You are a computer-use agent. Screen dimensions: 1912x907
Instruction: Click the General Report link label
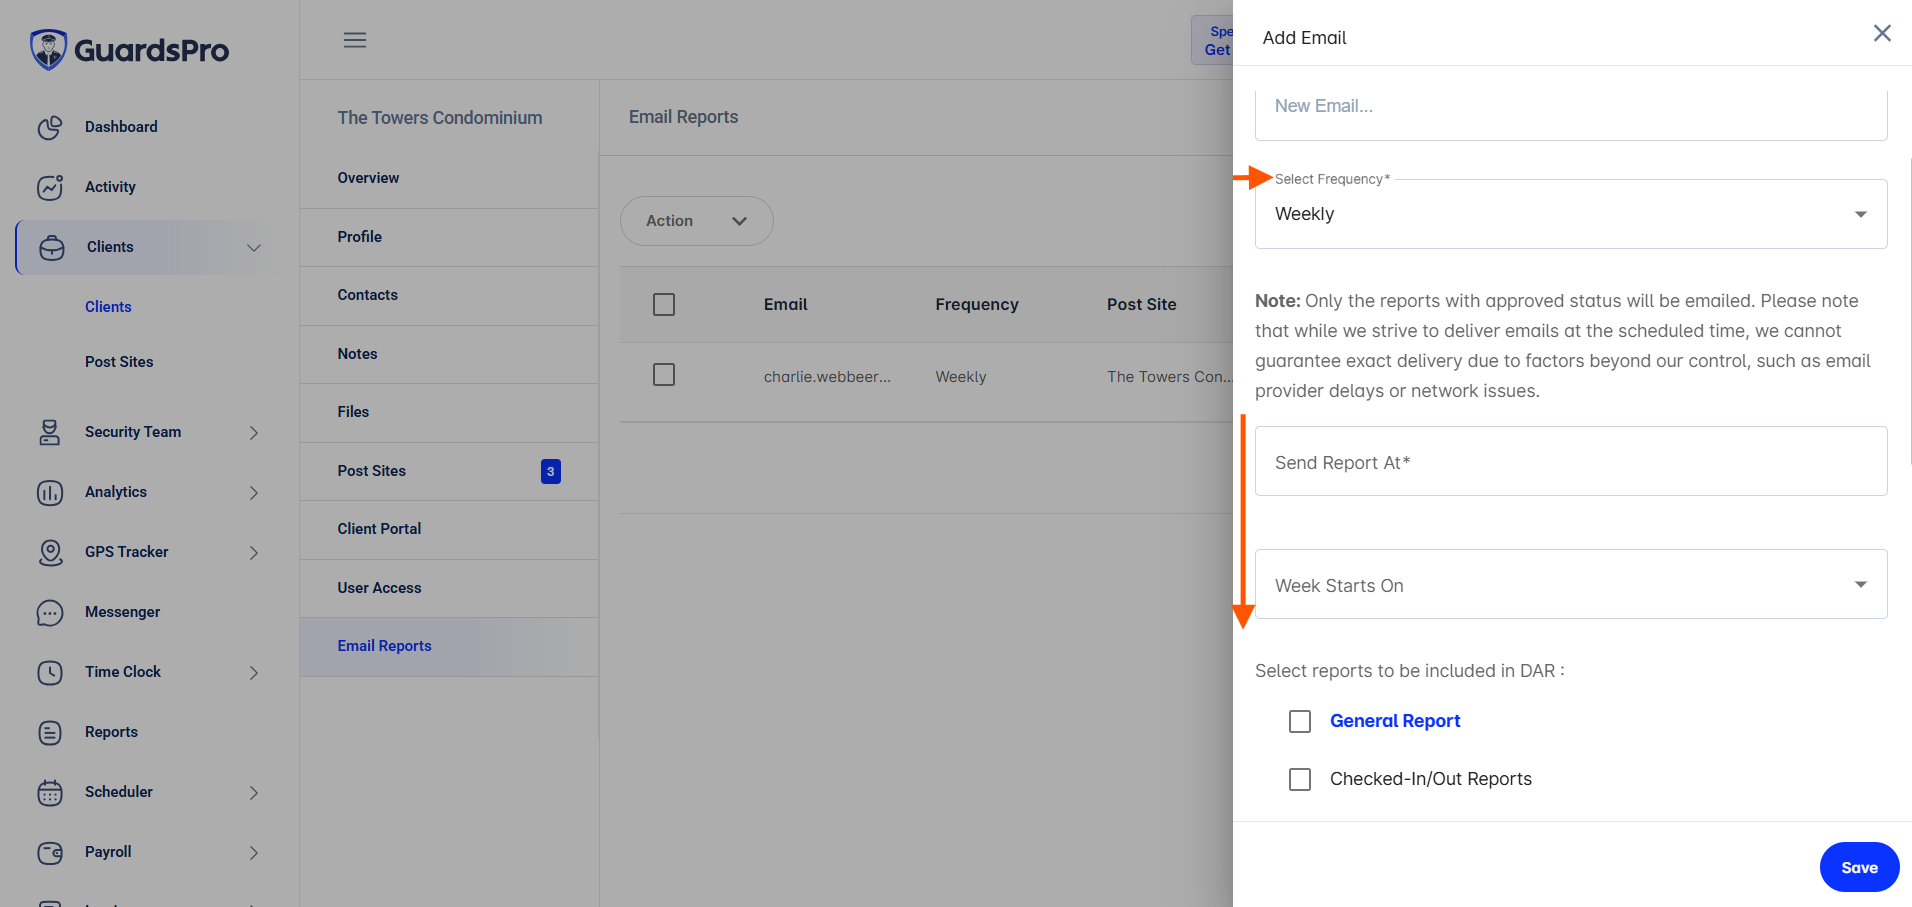coord(1395,721)
